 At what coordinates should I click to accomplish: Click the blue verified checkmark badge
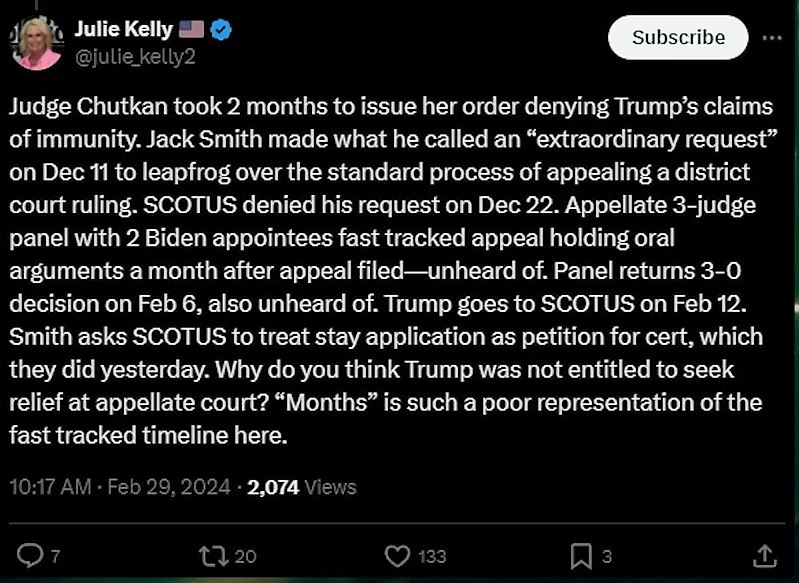click(221, 30)
